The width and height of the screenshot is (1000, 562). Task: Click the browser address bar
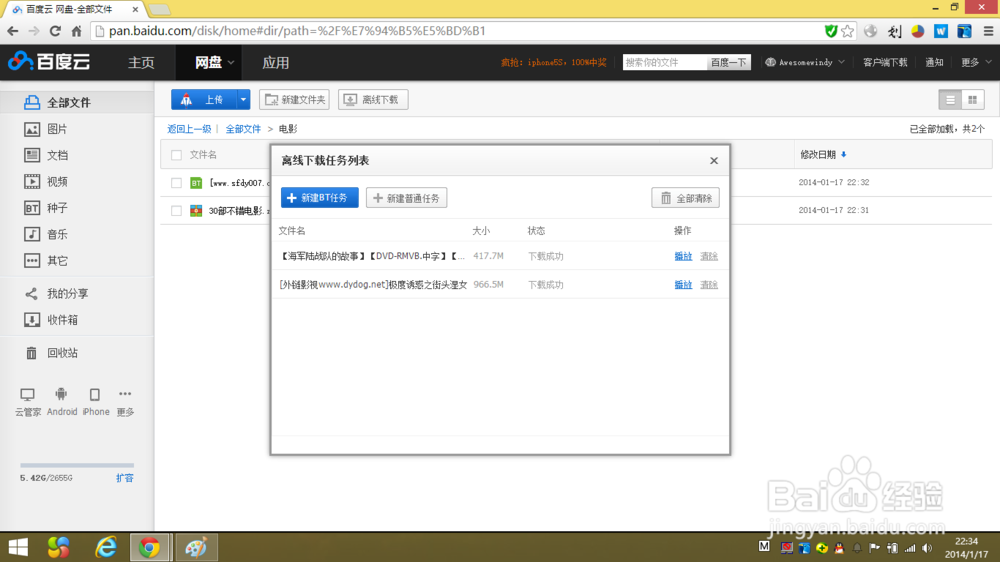click(x=456, y=31)
